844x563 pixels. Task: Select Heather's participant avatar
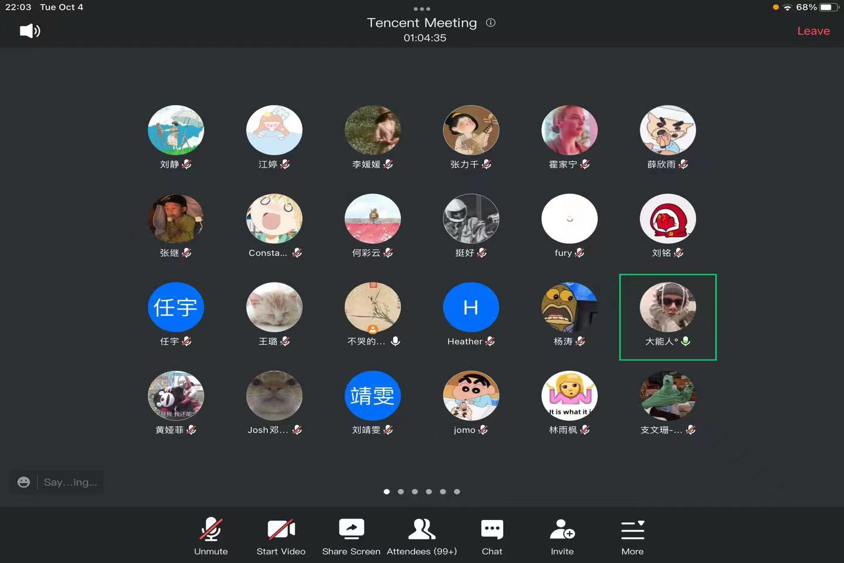[x=471, y=307]
